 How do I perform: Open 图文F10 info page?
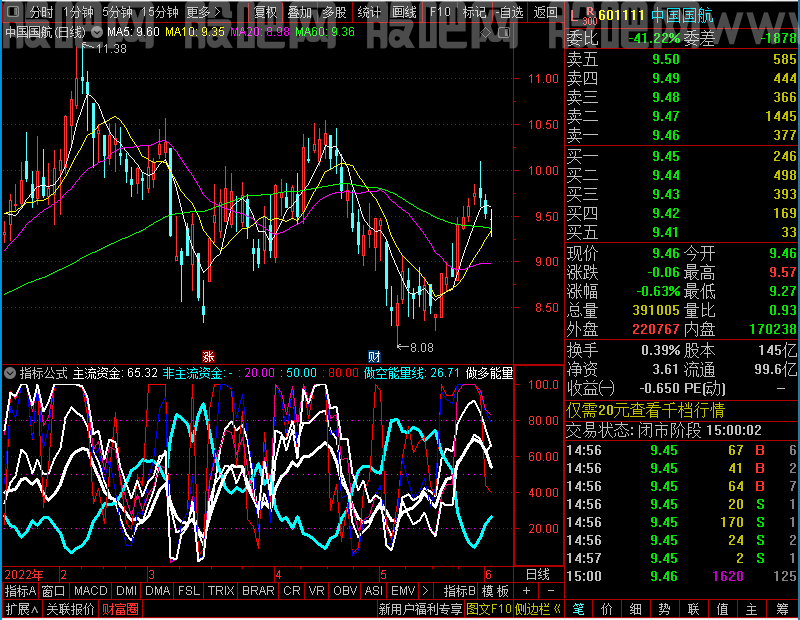click(489, 609)
